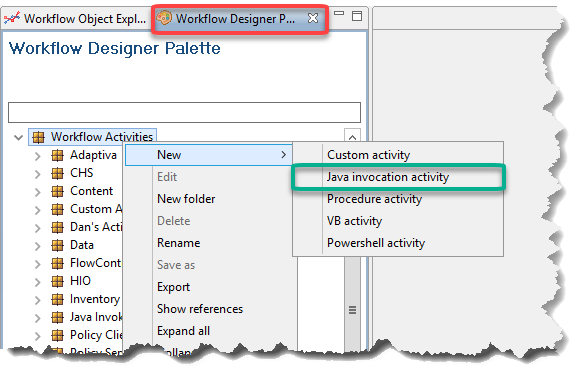Expand the Inventory folder node
The height and width of the screenshot is (367, 572).
tap(38, 300)
